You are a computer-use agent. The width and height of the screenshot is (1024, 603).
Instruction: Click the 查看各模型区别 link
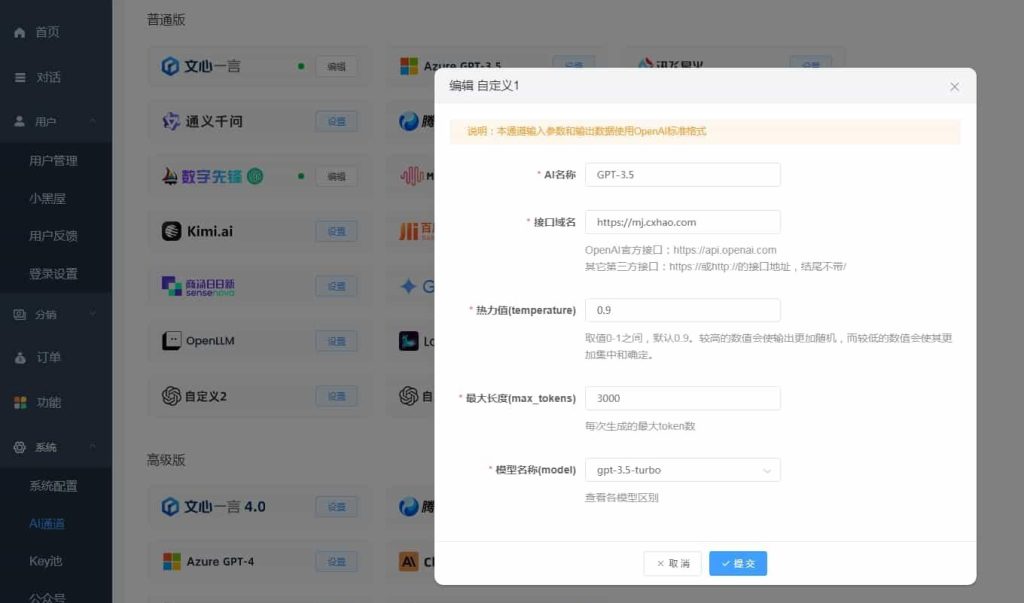click(x=622, y=497)
